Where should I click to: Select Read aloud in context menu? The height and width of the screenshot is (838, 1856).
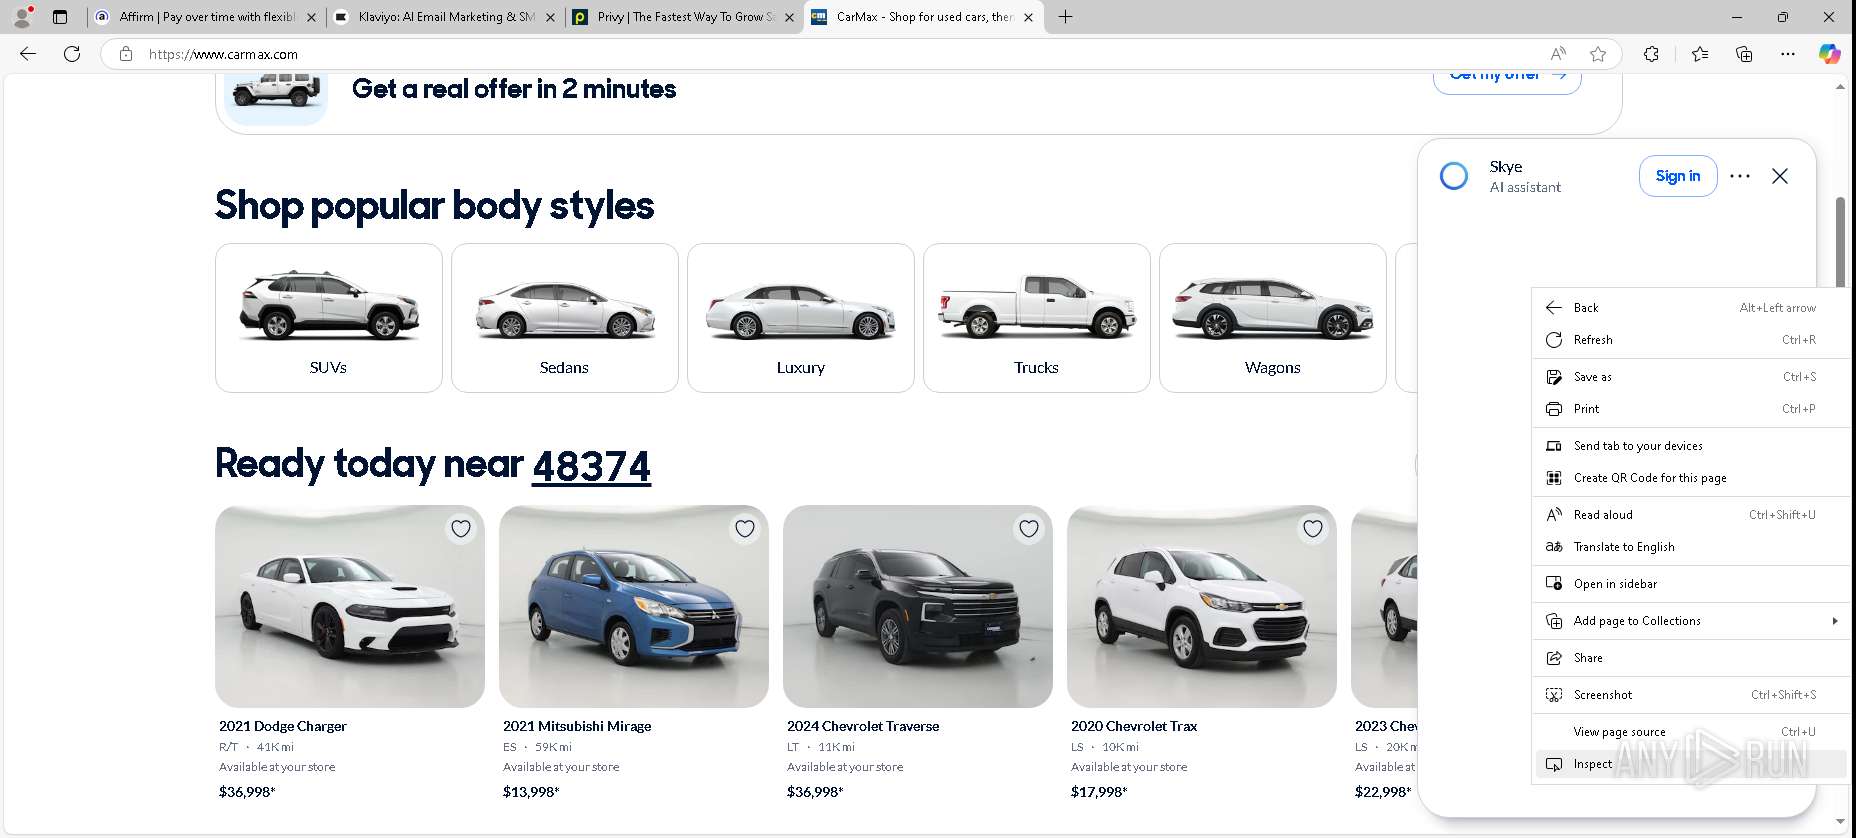[1690, 515]
